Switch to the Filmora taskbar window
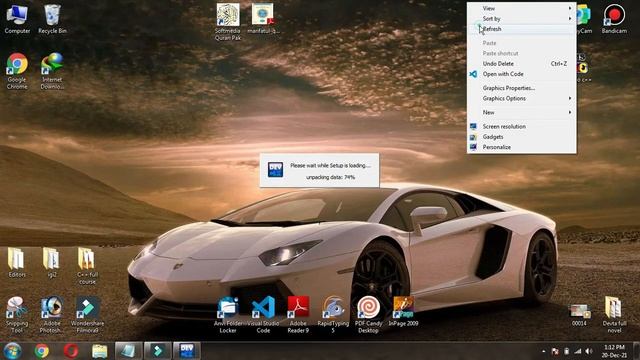The image size is (640, 360). point(158,351)
